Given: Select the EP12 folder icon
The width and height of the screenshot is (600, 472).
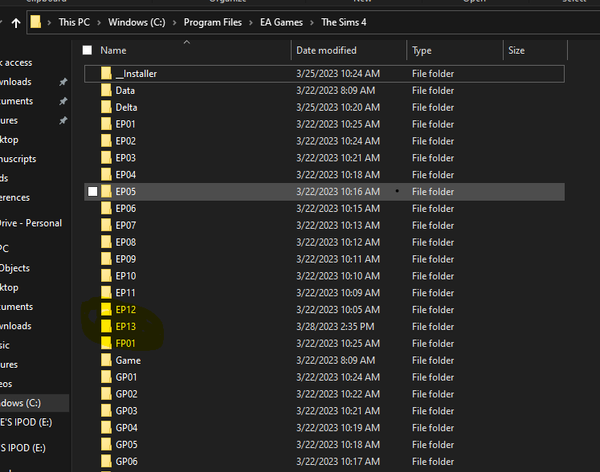Looking at the screenshot, I should pyautogui.click(x=106, y=309).
